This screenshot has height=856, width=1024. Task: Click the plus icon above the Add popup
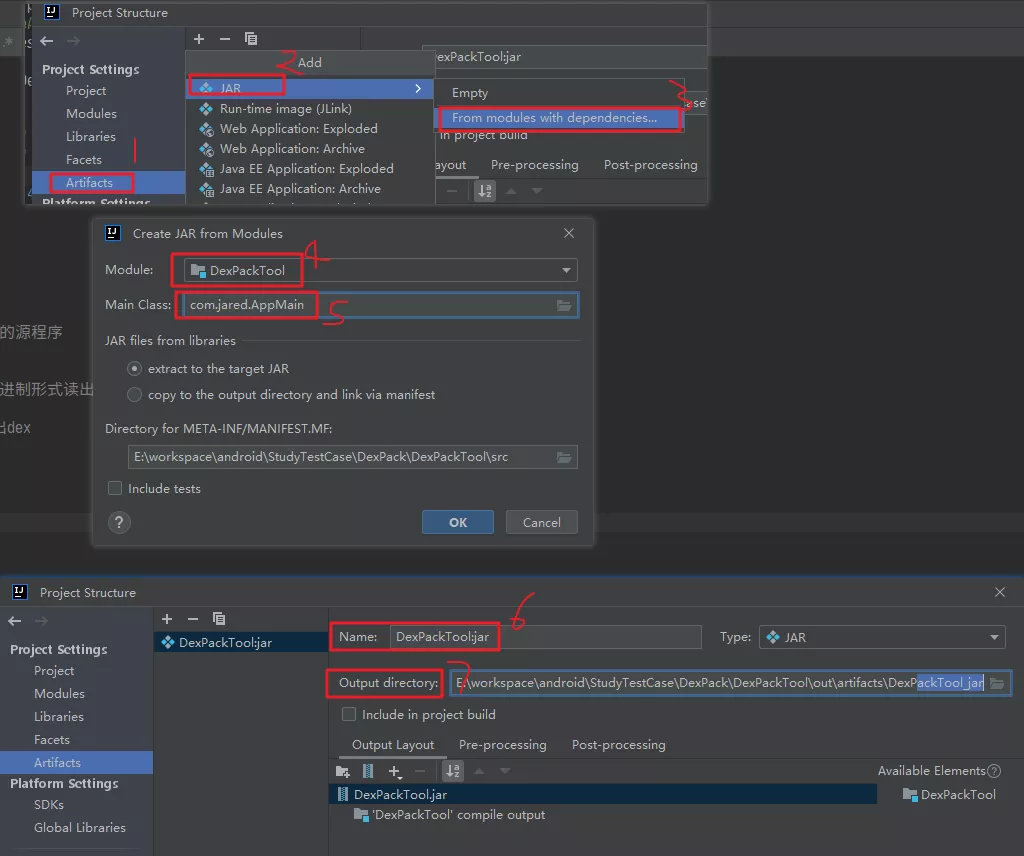[199, 39]
